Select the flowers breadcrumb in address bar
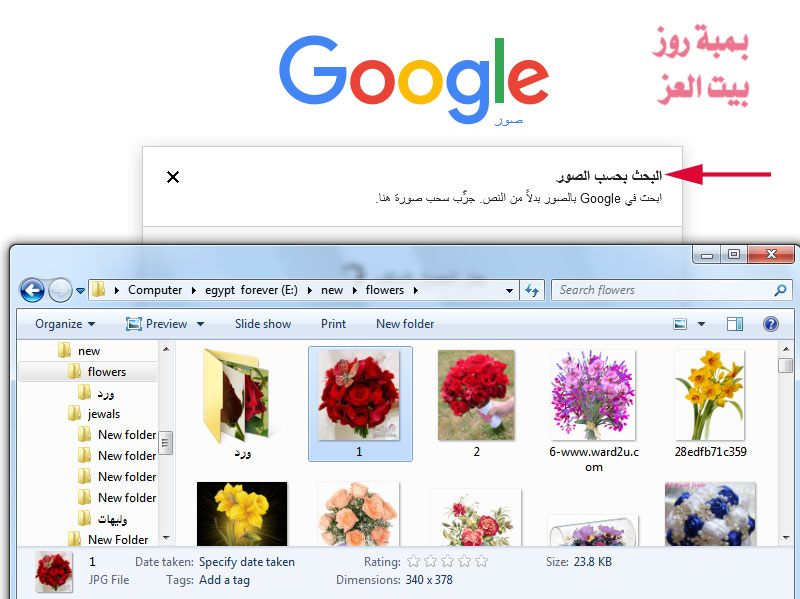Viewport: 800px width, 599px height. tap(385, 290)
